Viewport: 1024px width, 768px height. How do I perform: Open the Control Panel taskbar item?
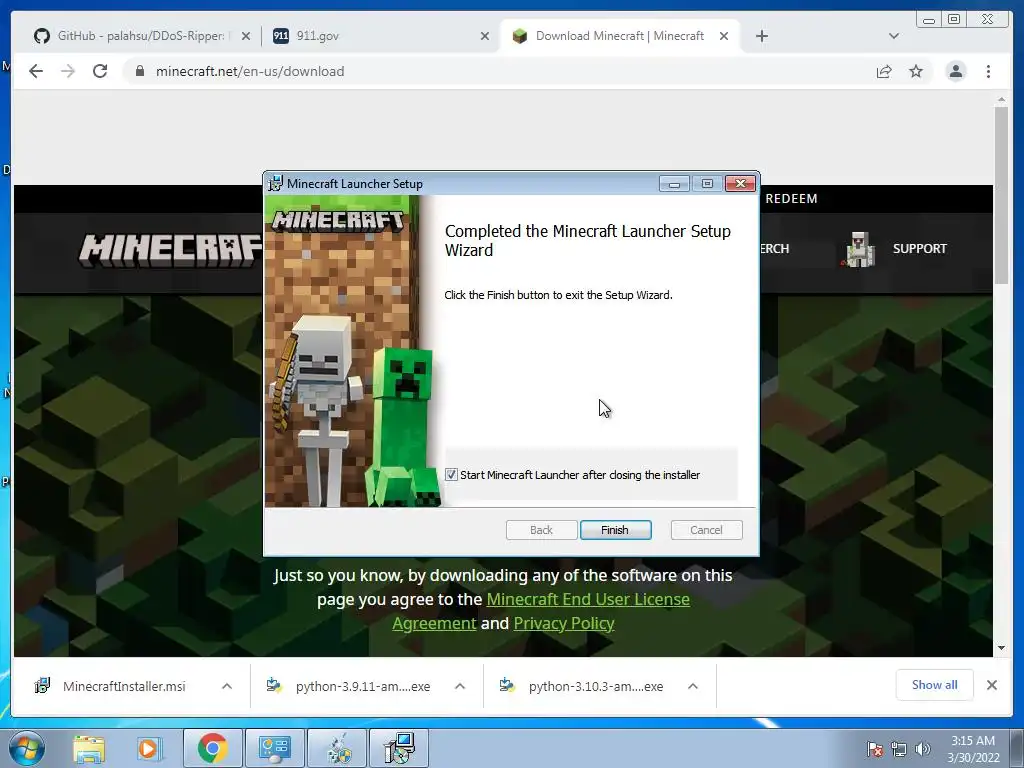(x=274, y=748)
